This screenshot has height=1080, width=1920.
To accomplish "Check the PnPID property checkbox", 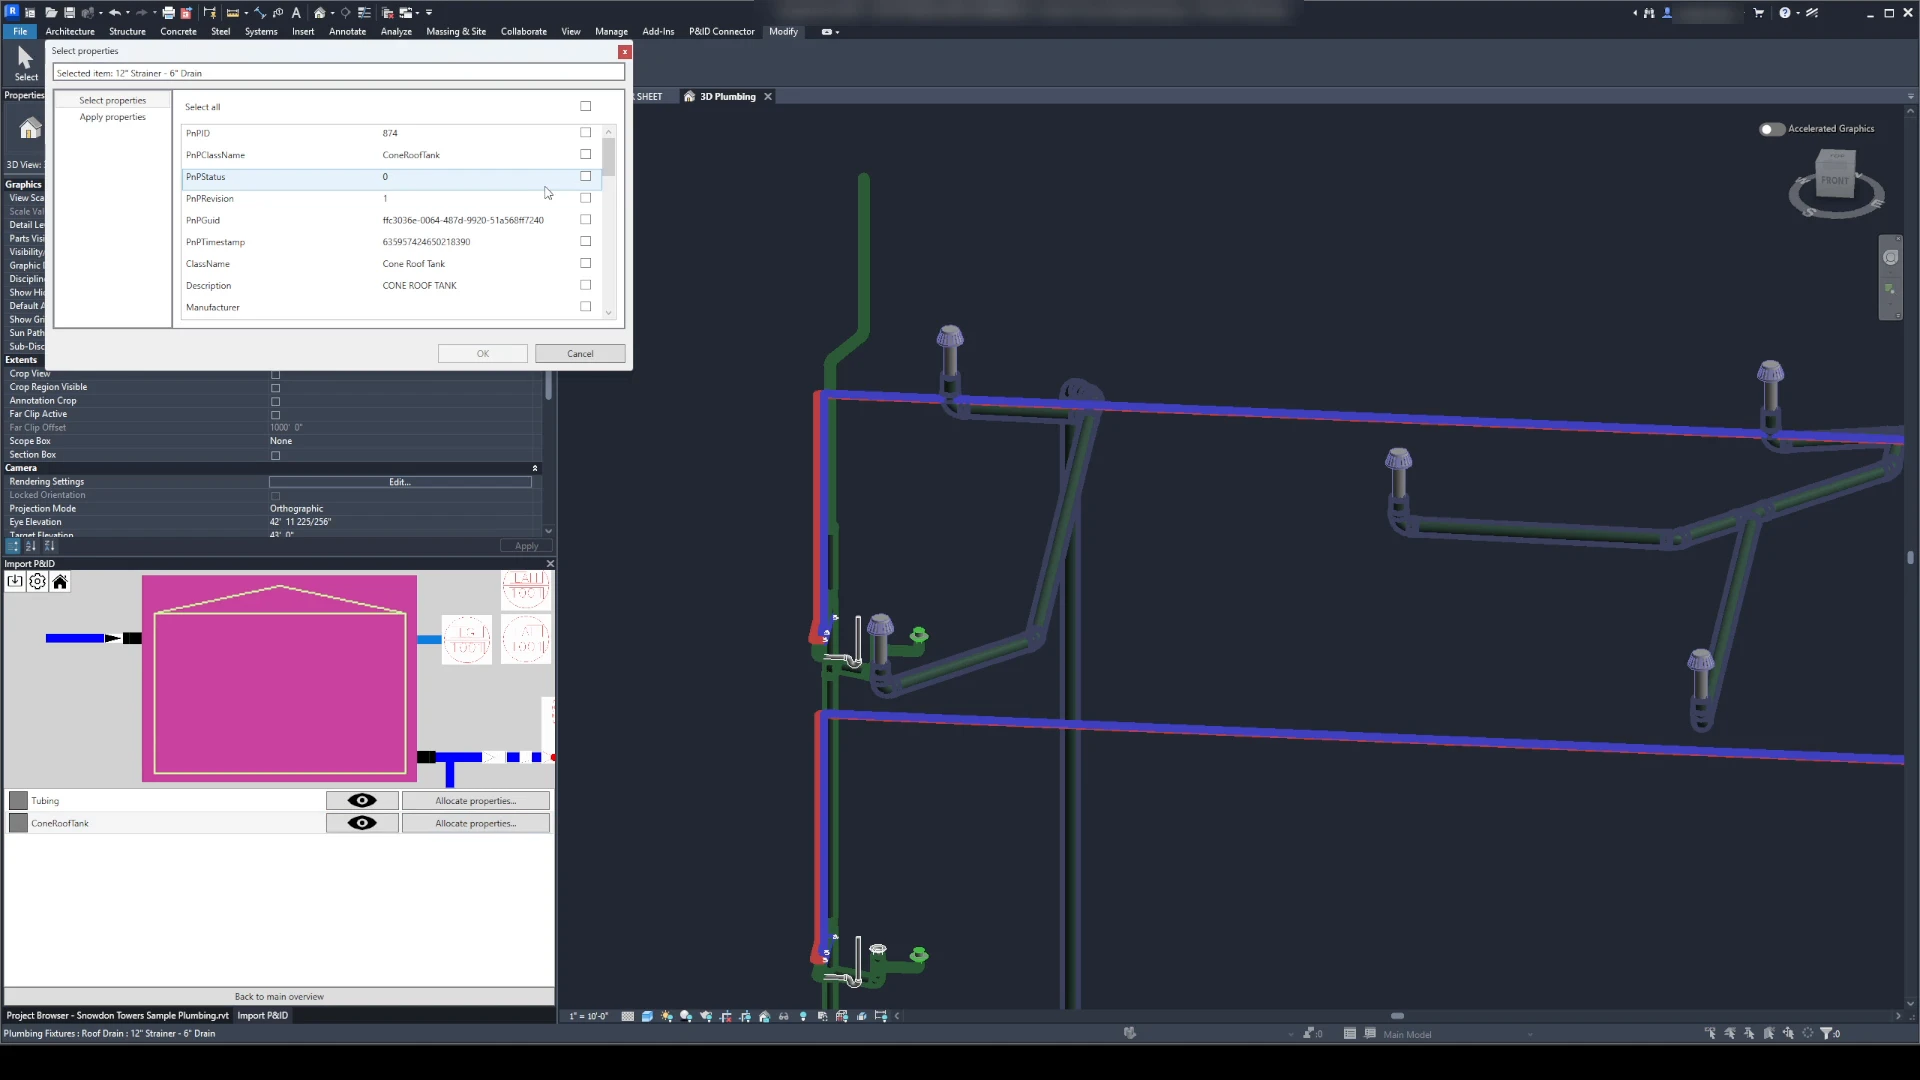I will click(x=586, y=133).
